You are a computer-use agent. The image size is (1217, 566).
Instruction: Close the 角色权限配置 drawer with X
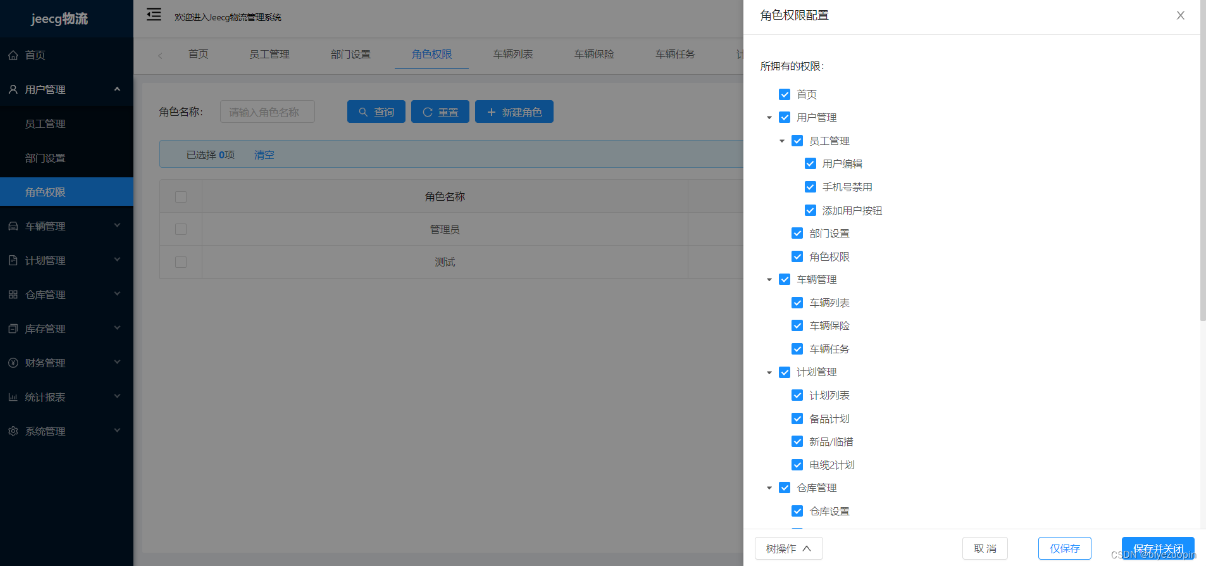(x=1180, y=15)
